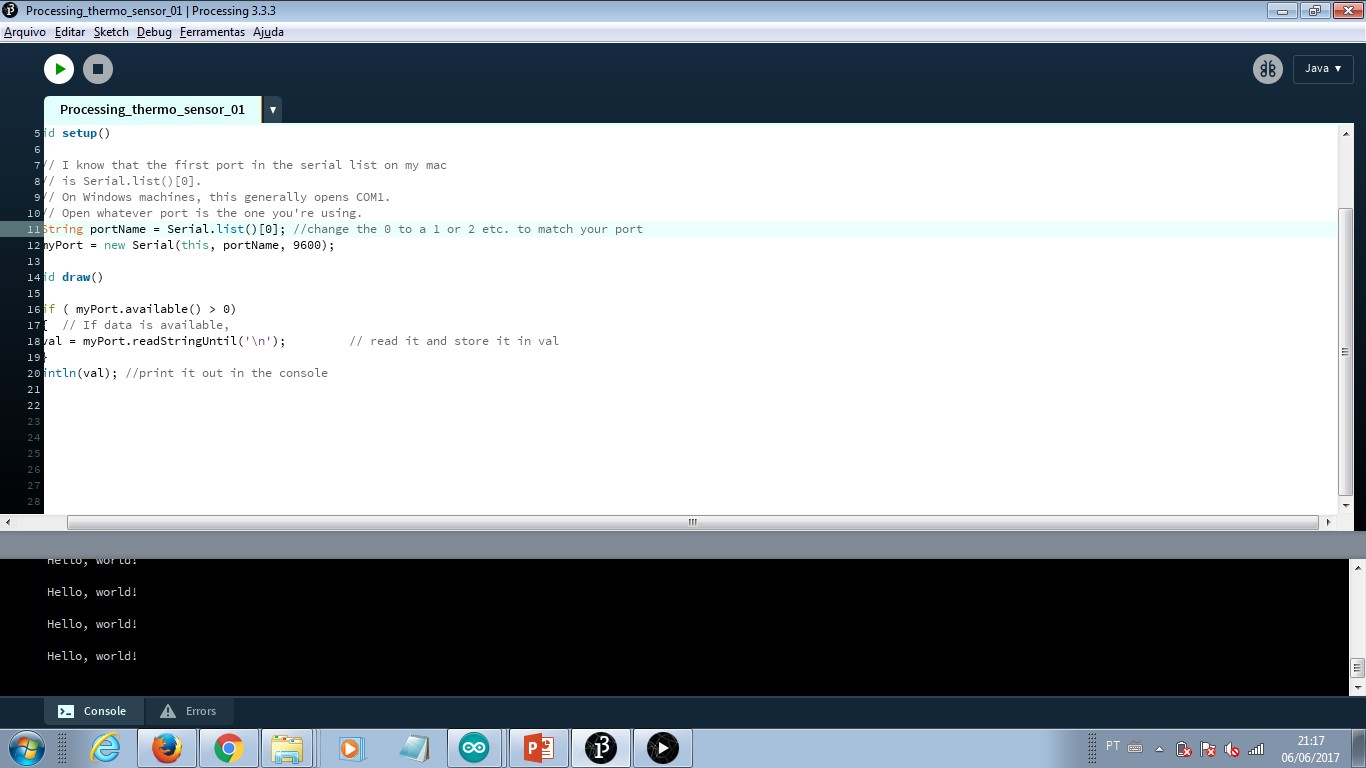Screen dimensions: 1366x768
Task: Open the Java mode dropdown
Action: (1323, 69)
